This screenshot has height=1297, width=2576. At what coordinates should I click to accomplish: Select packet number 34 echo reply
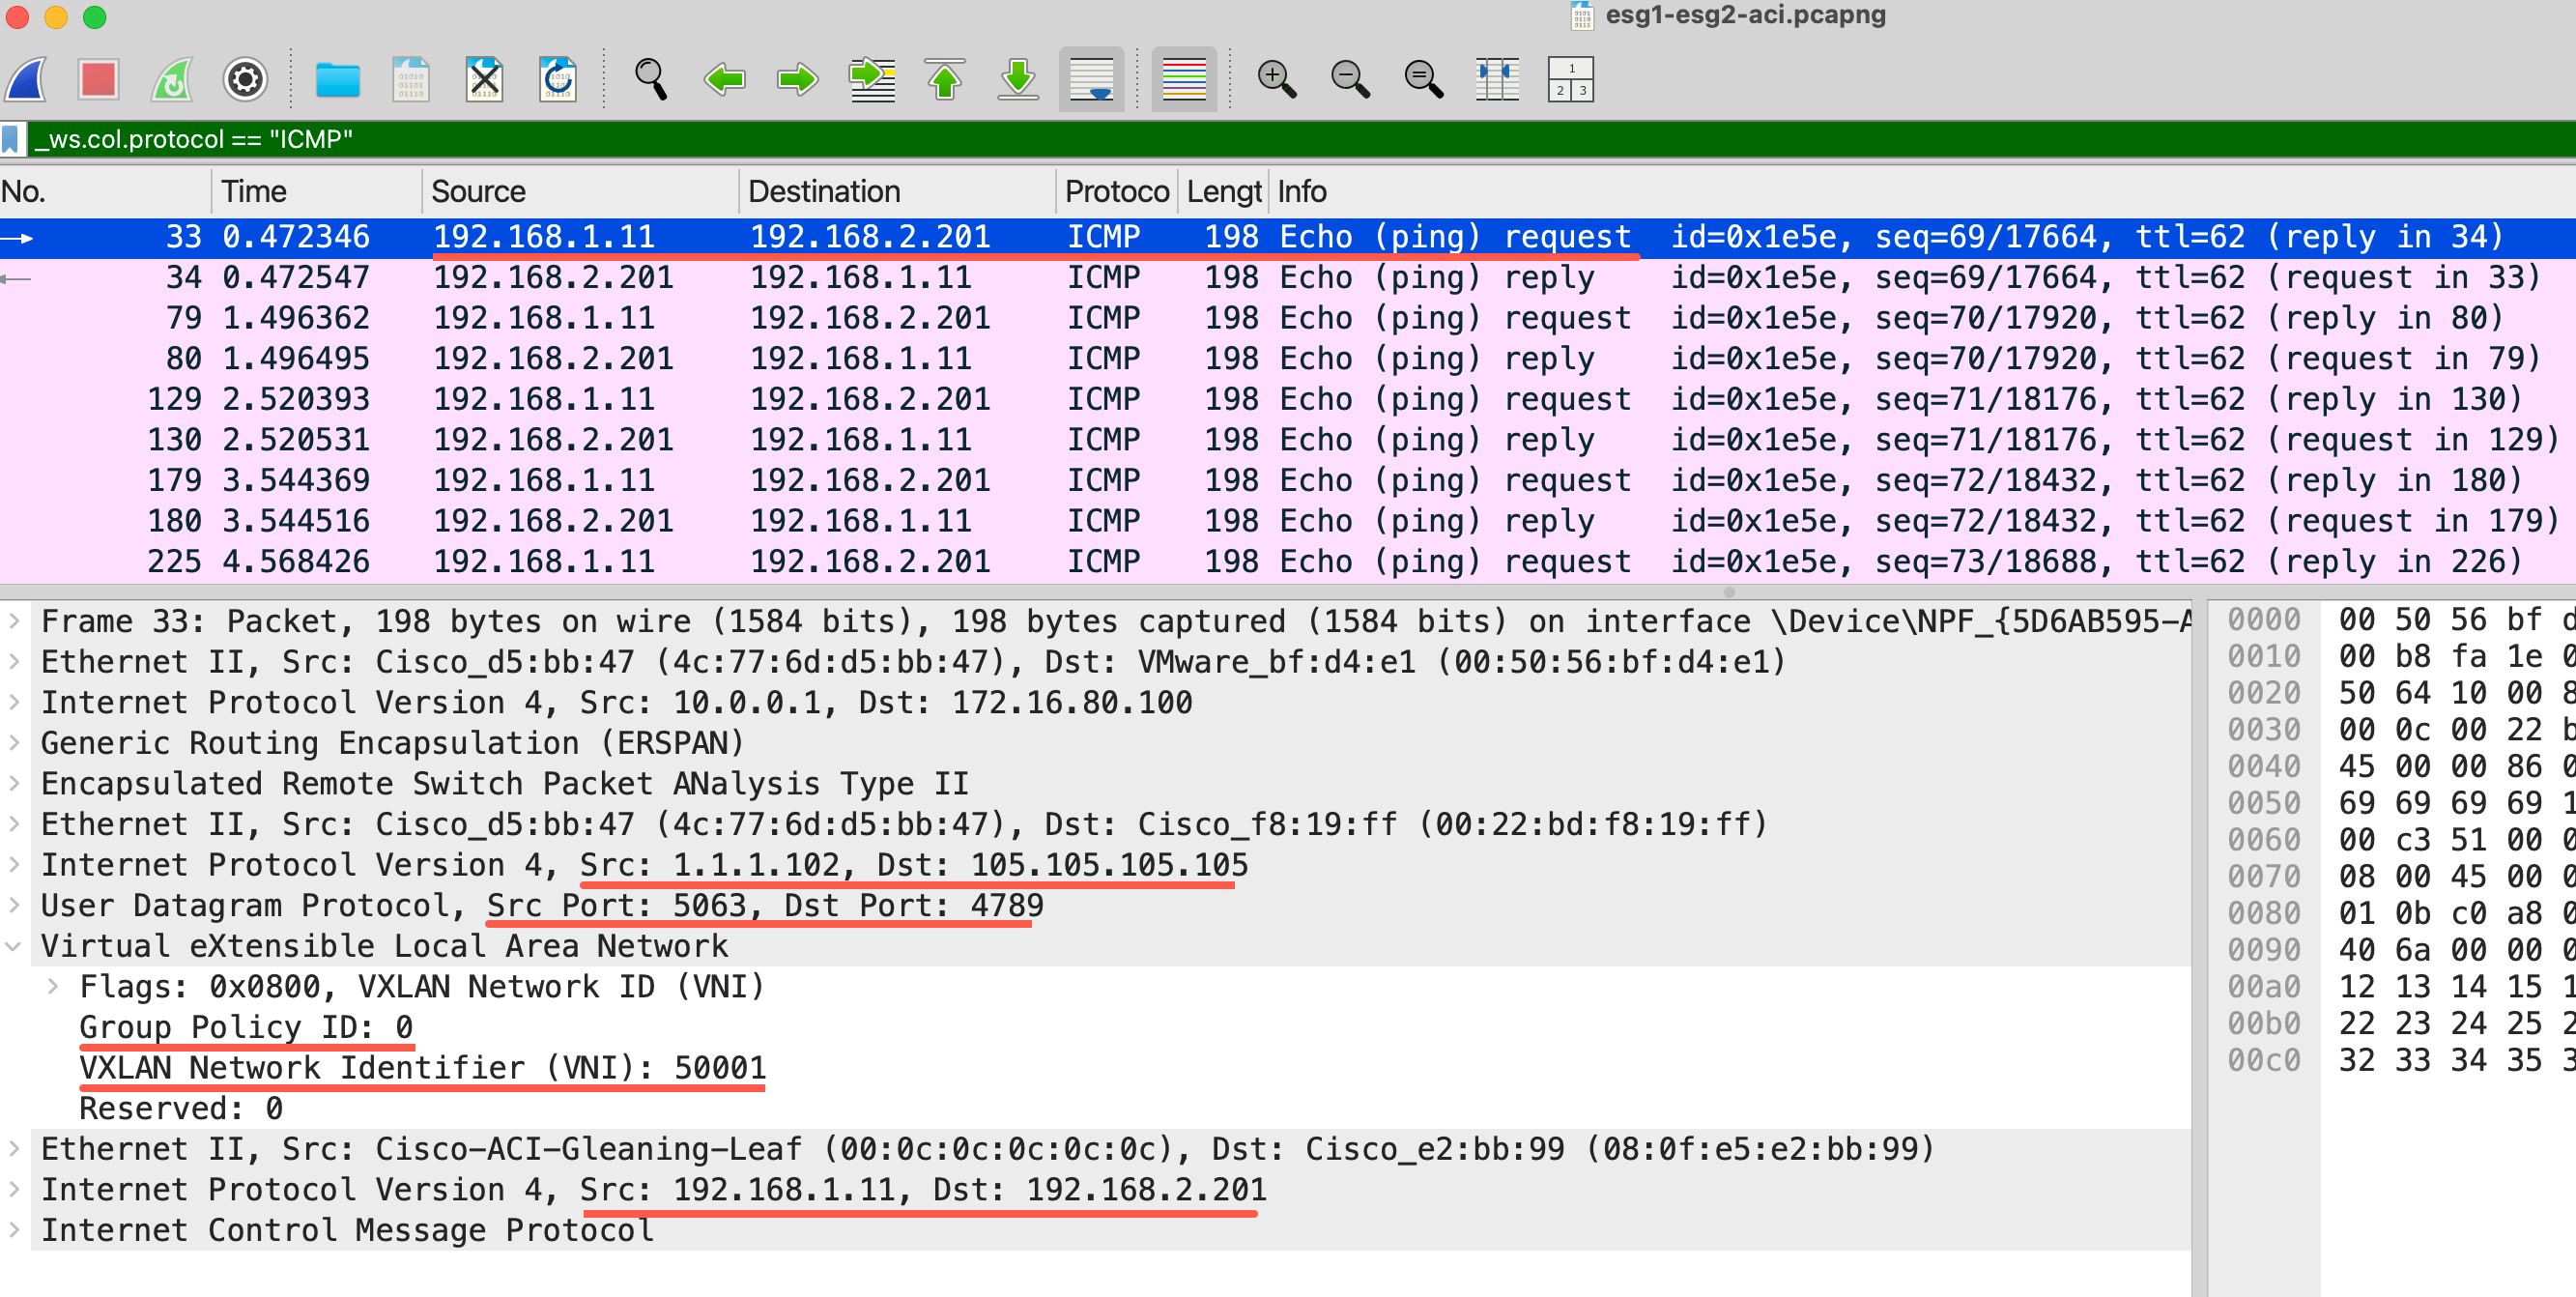tap(1288, 277)
